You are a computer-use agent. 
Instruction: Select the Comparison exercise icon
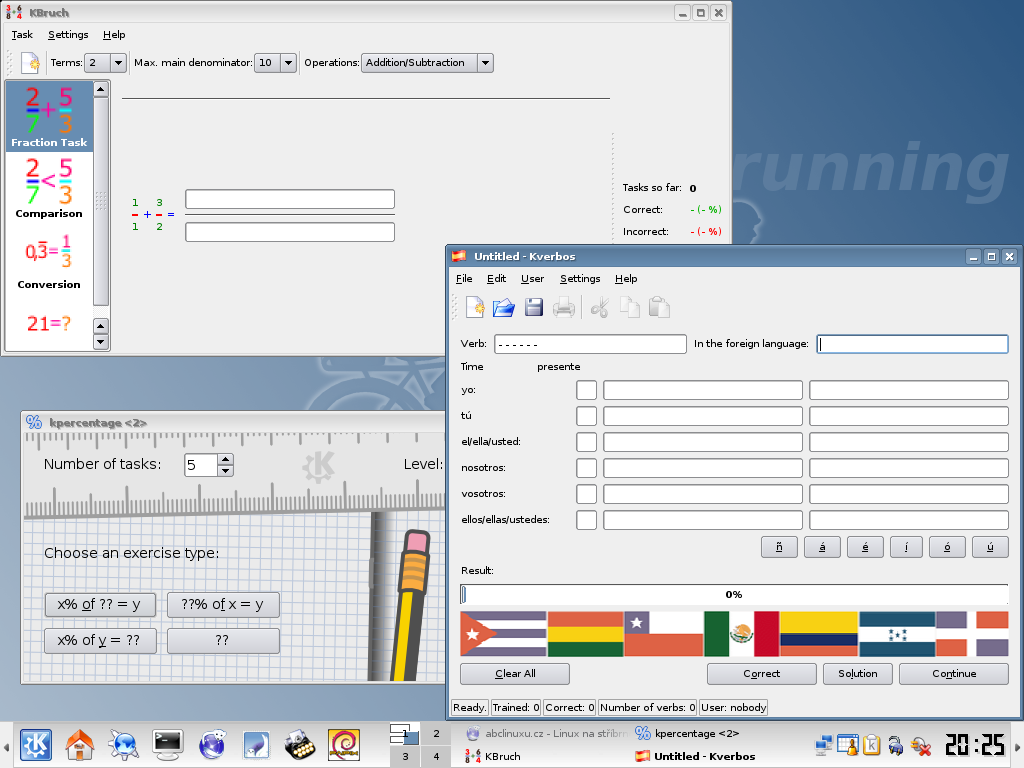click(x=49, y=188)
